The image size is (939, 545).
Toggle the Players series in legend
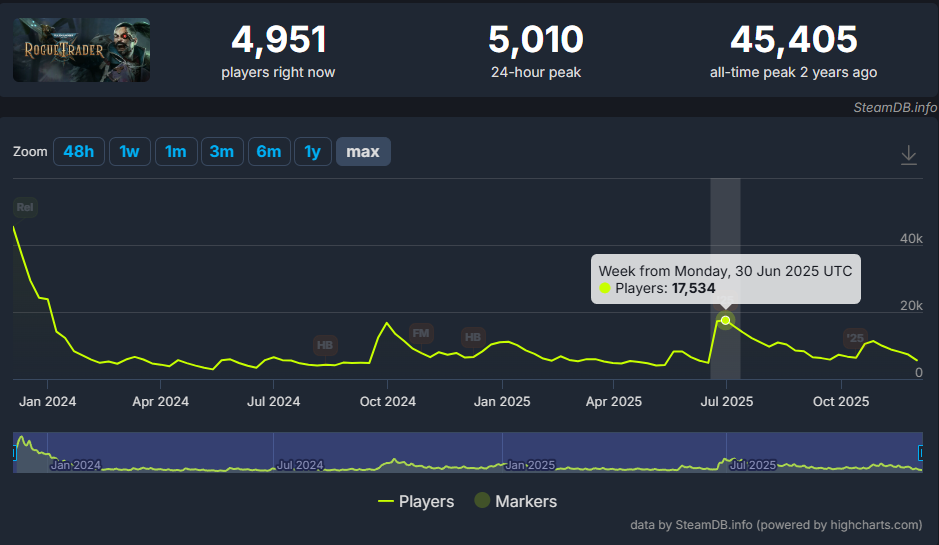pos(416,501)
